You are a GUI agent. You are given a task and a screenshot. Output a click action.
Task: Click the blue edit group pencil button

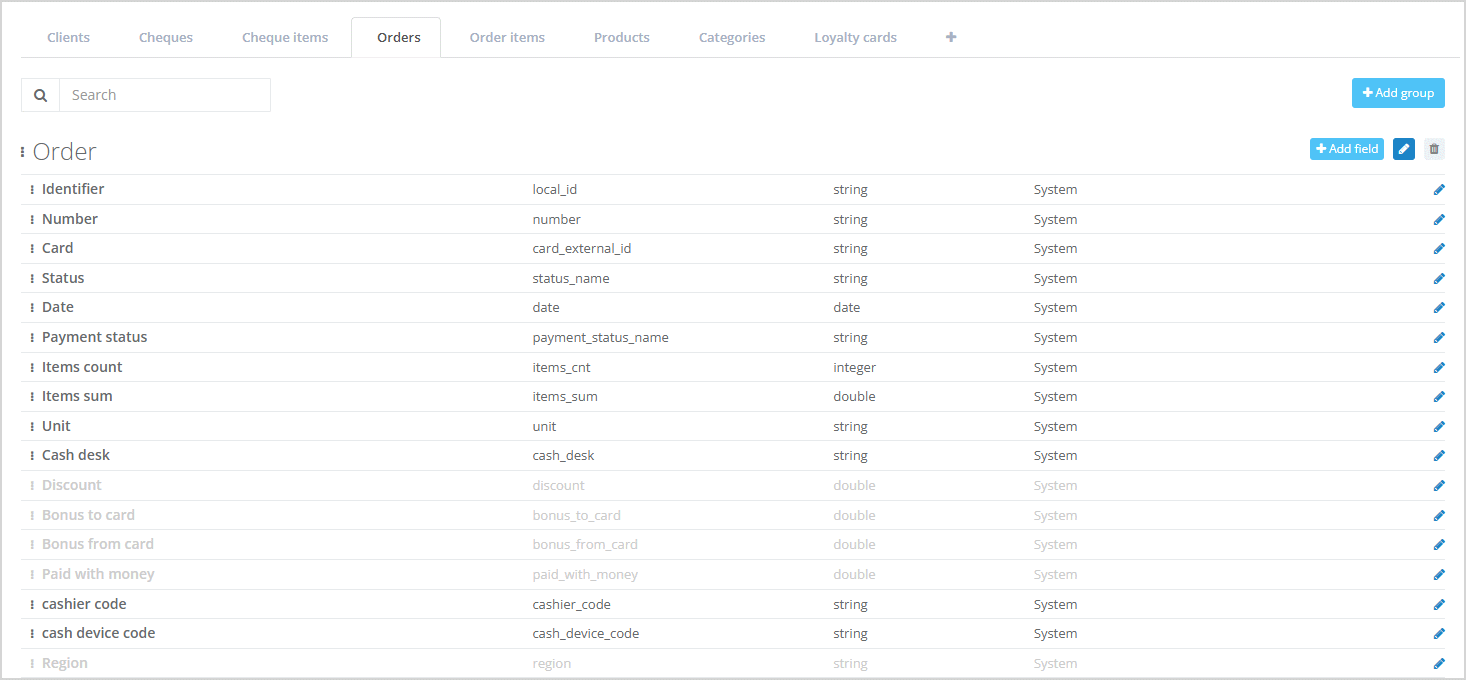coord(1404,149)
